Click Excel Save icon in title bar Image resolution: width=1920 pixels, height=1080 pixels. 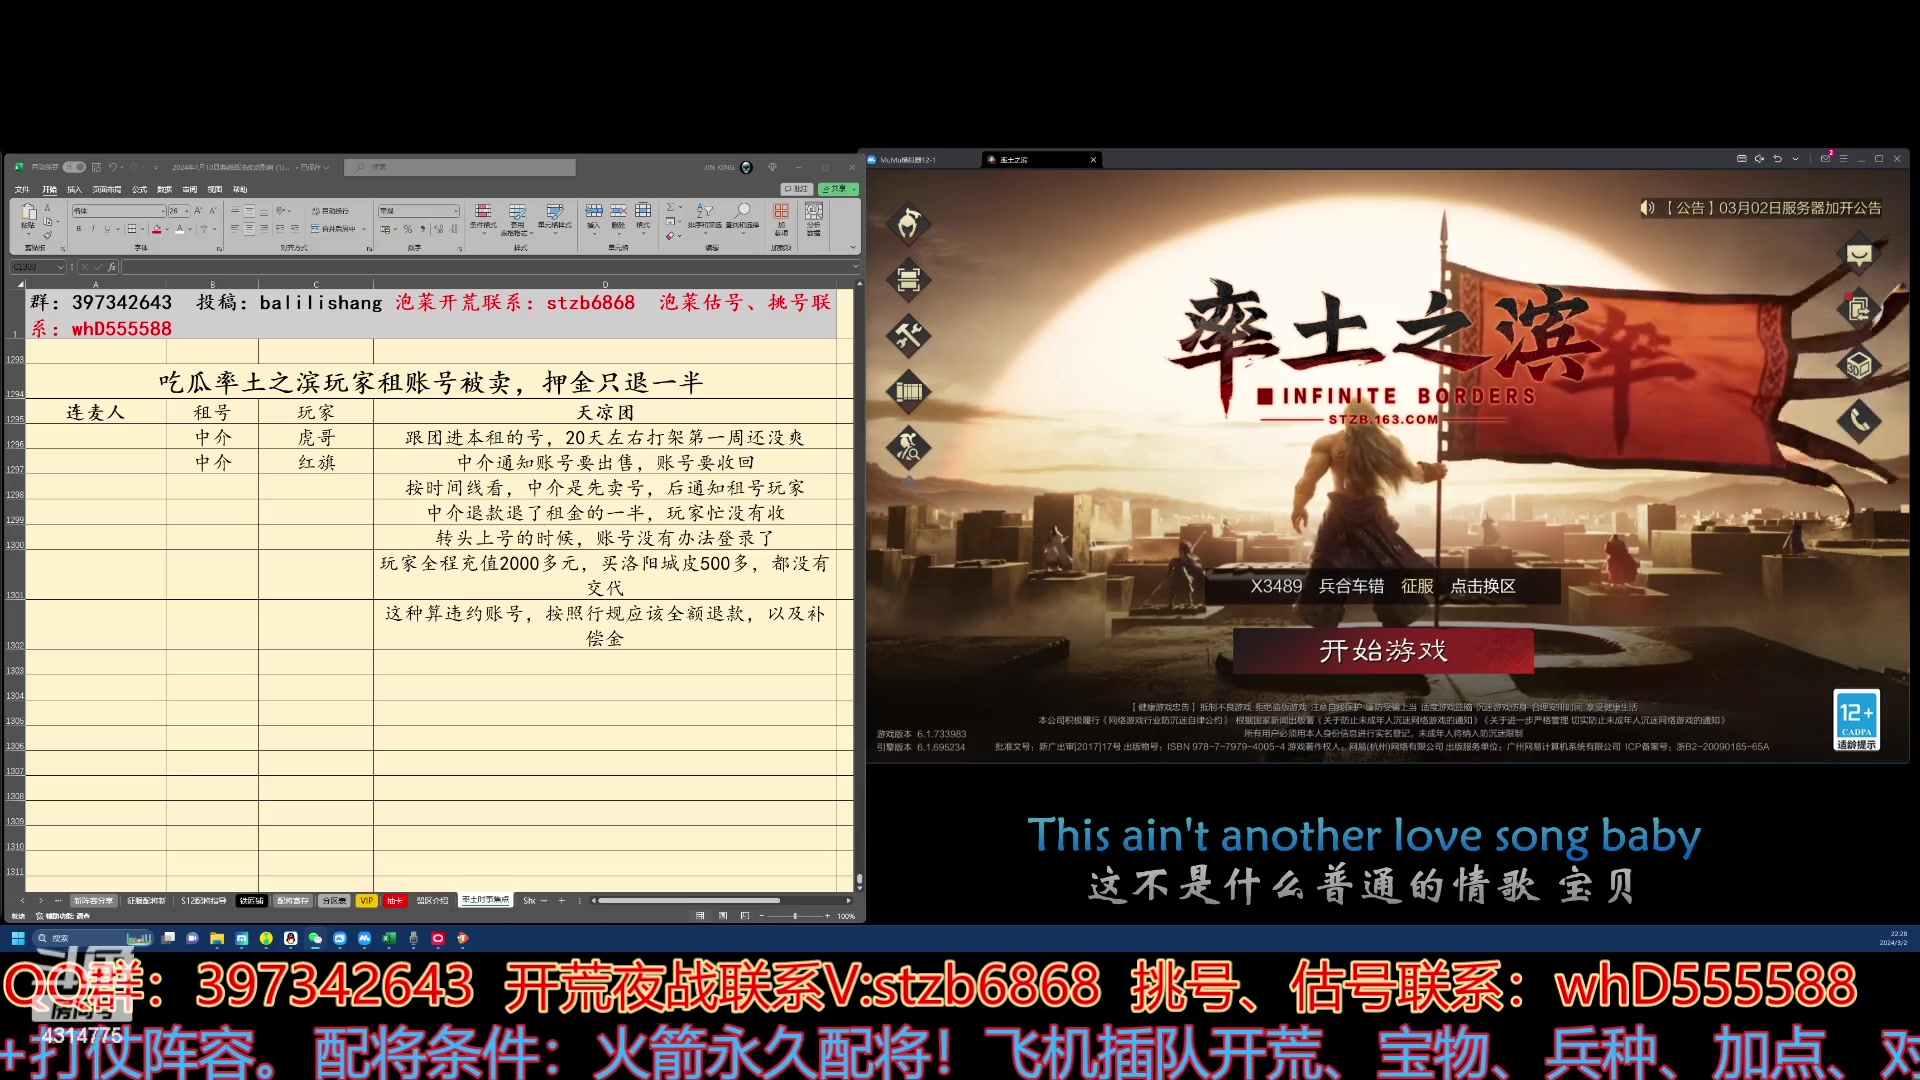[96, 167]
